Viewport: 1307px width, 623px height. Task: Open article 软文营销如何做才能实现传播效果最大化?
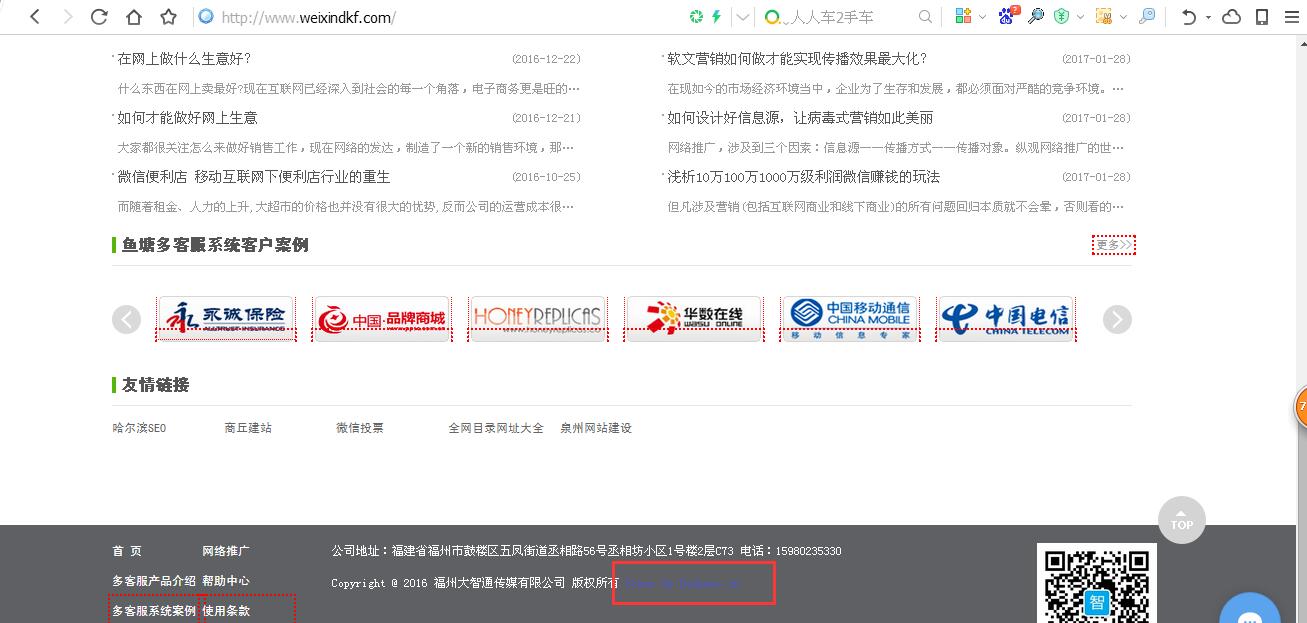[797, 59]
